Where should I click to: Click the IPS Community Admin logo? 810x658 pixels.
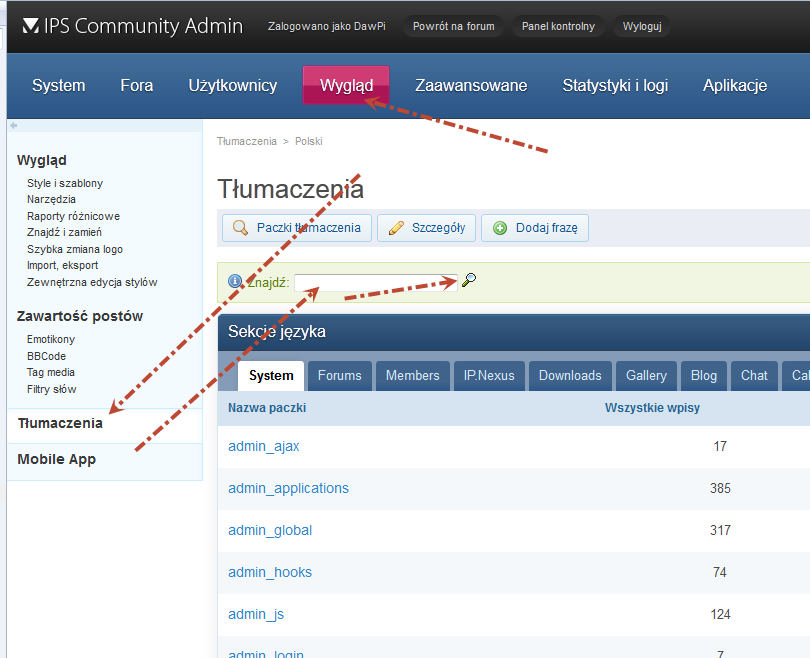132,26
